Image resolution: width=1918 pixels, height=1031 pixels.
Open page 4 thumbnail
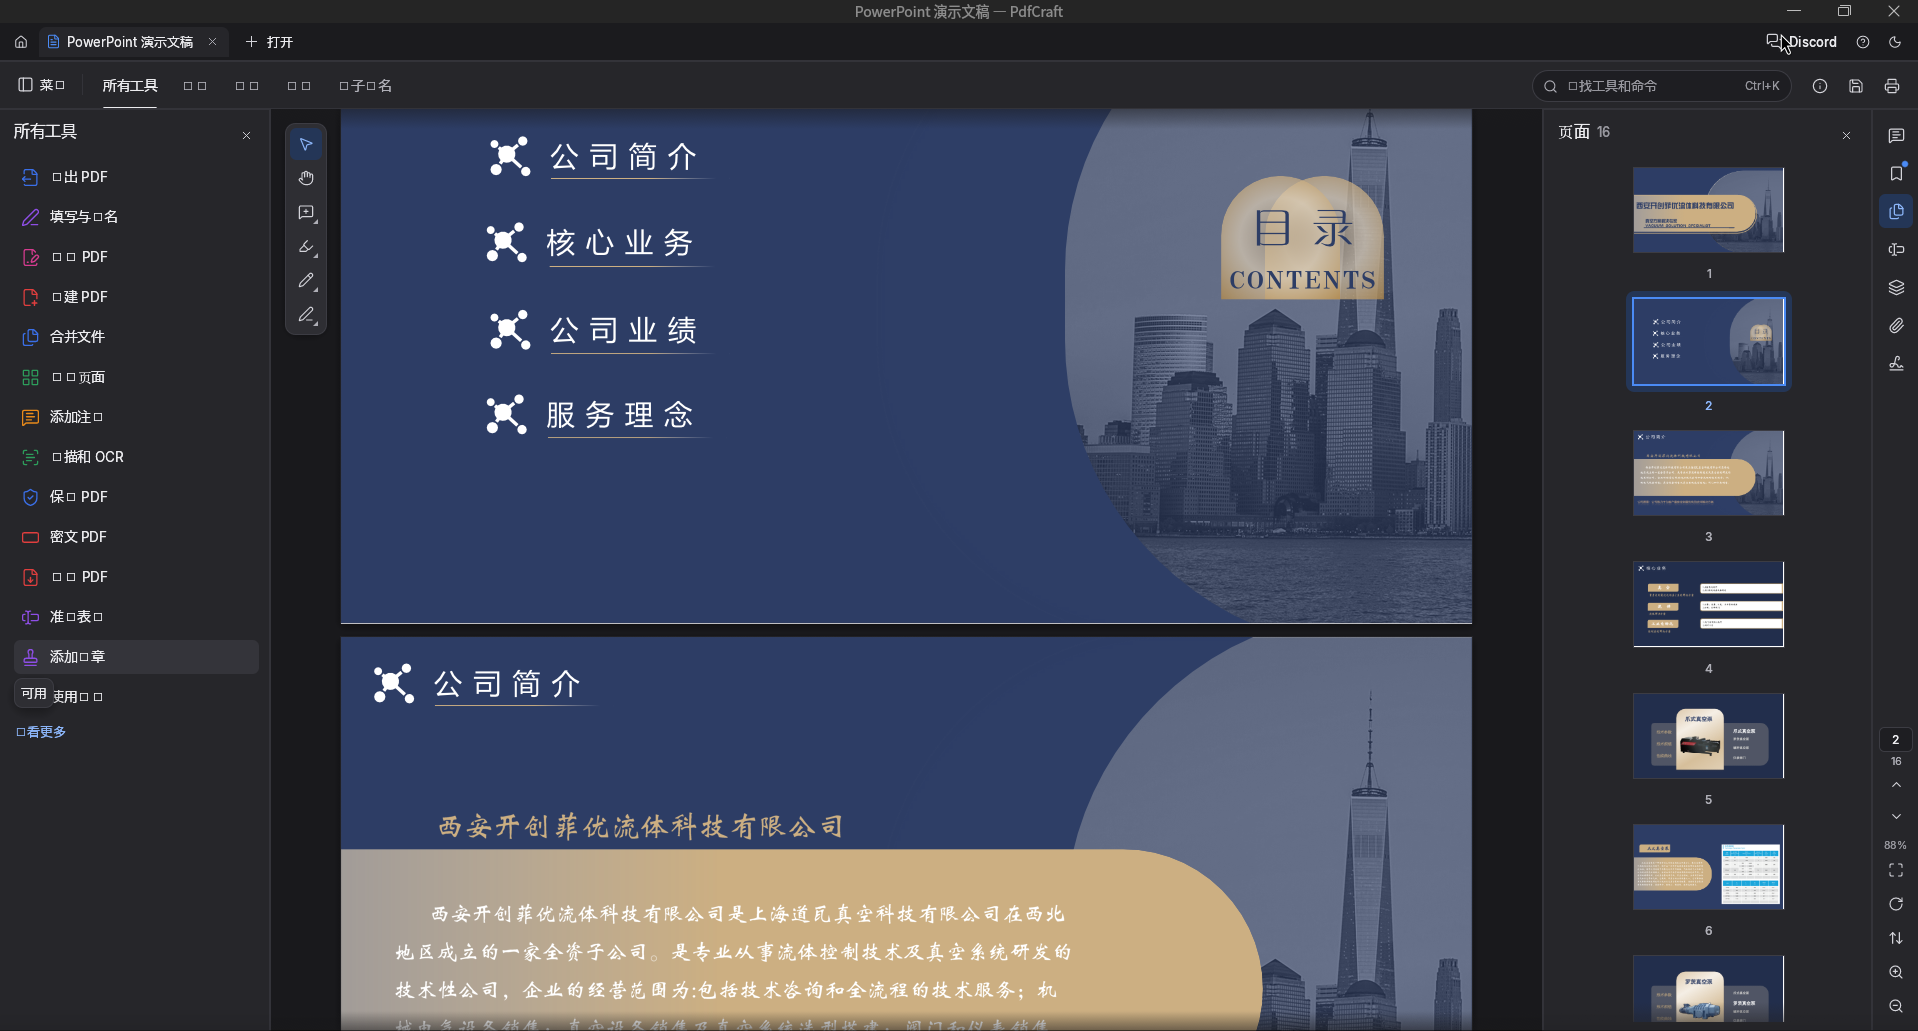[1708, 604]
